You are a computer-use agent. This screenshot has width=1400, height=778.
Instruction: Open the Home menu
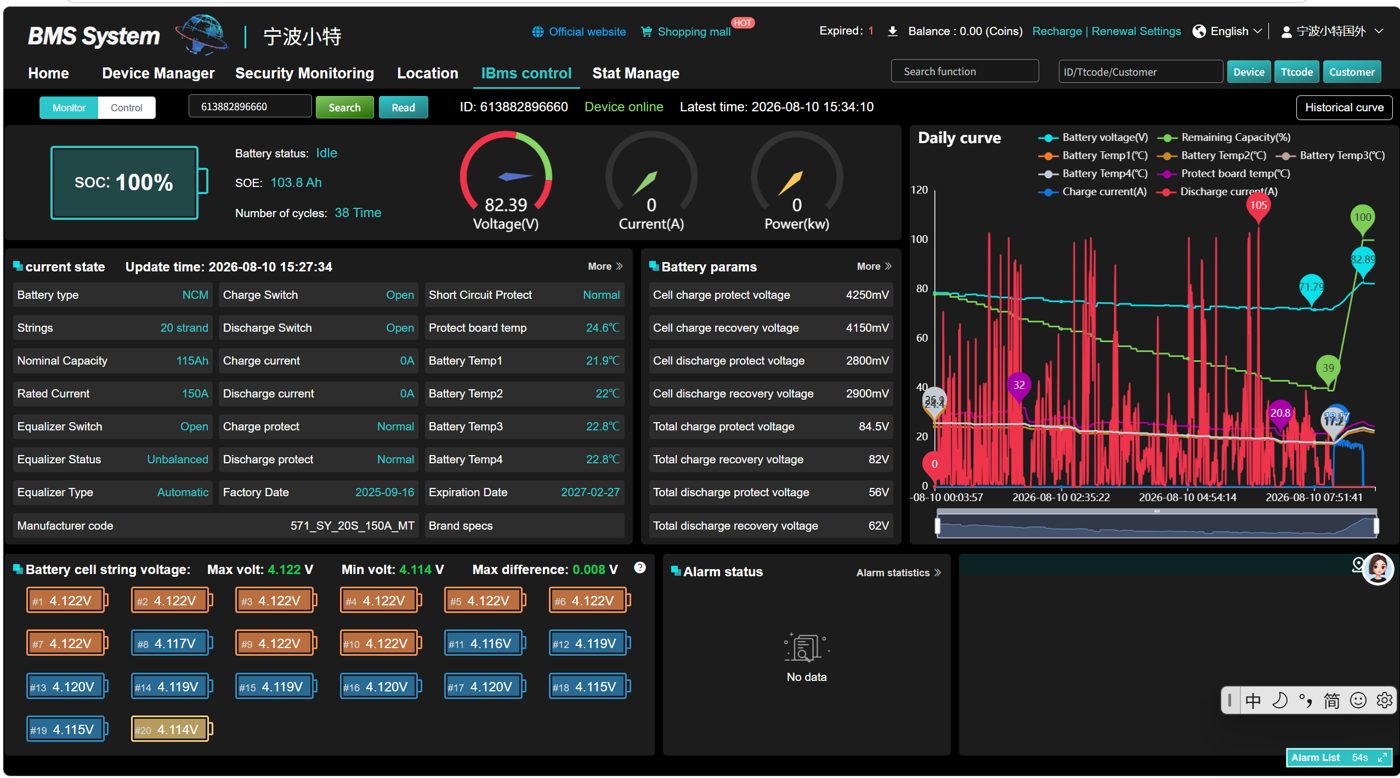click(48, 73)
